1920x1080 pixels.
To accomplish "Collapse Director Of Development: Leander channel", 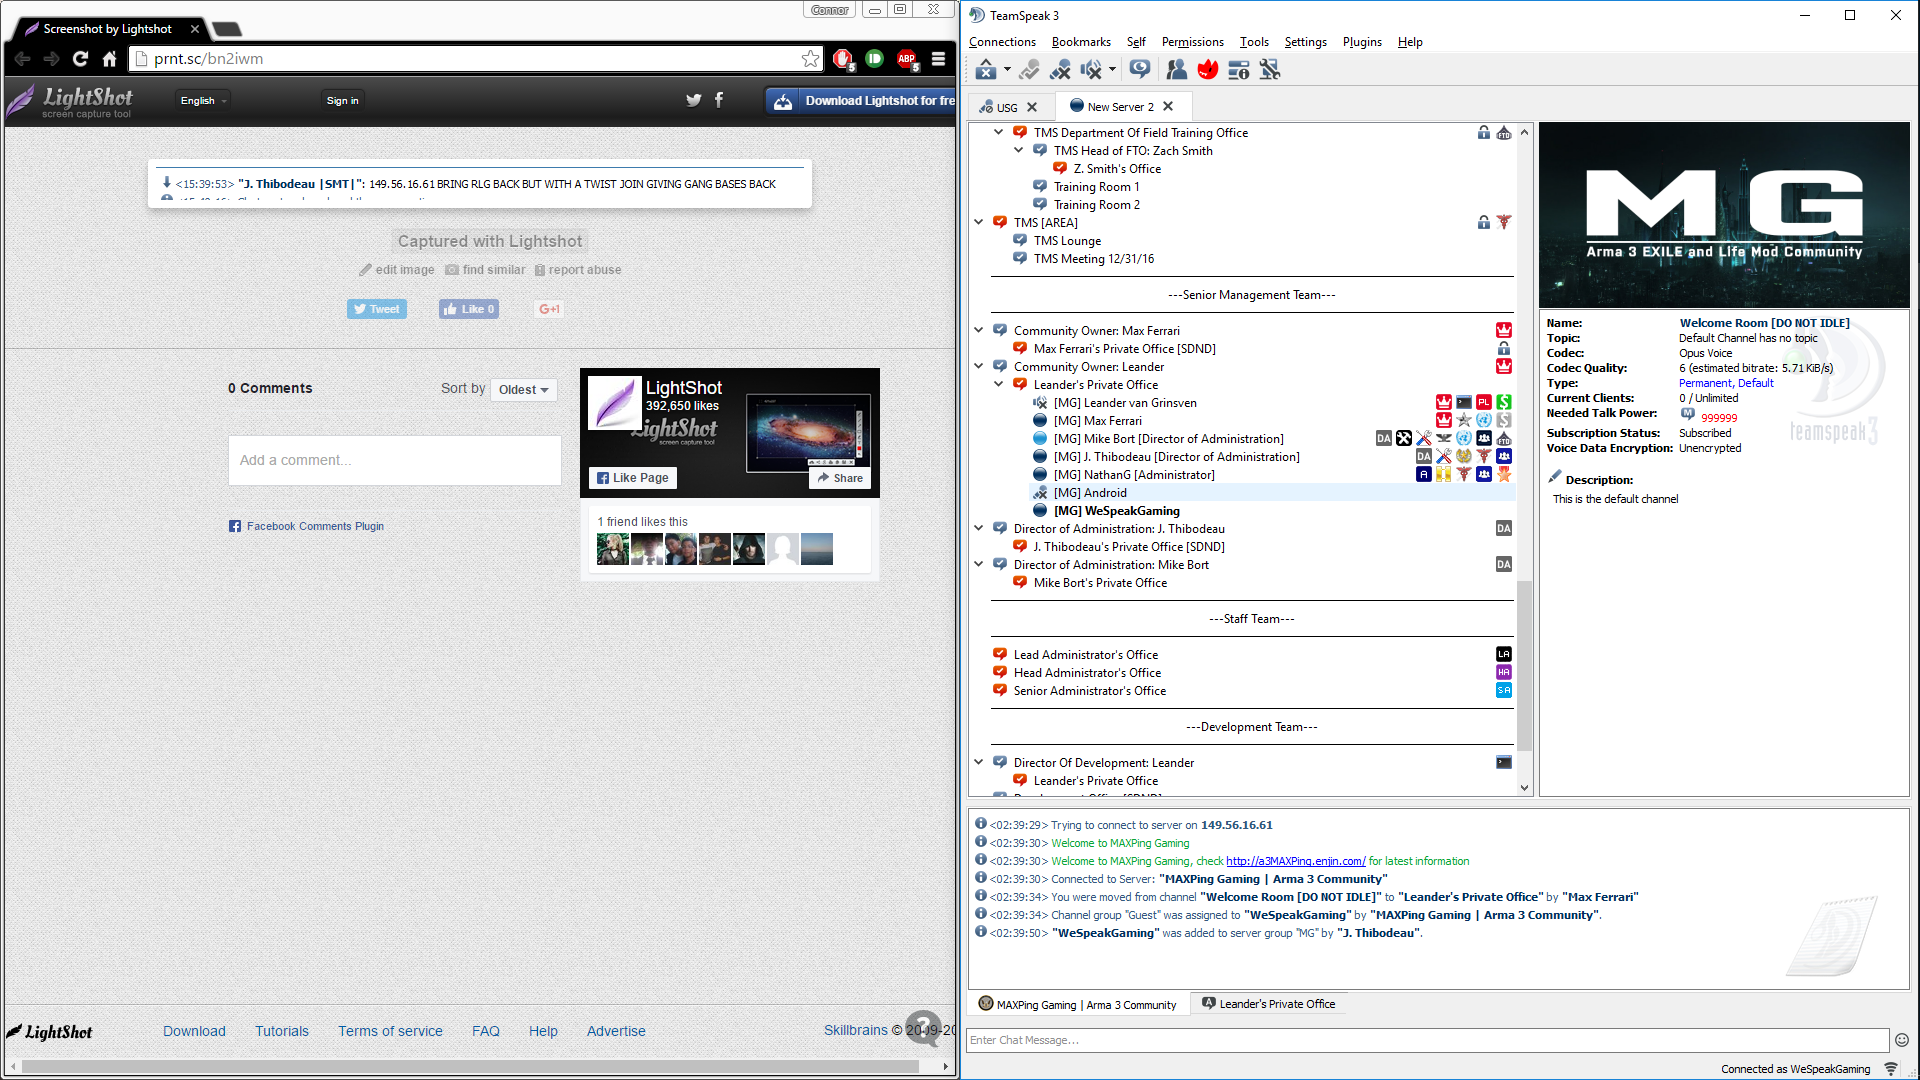I will click(978, 762).
